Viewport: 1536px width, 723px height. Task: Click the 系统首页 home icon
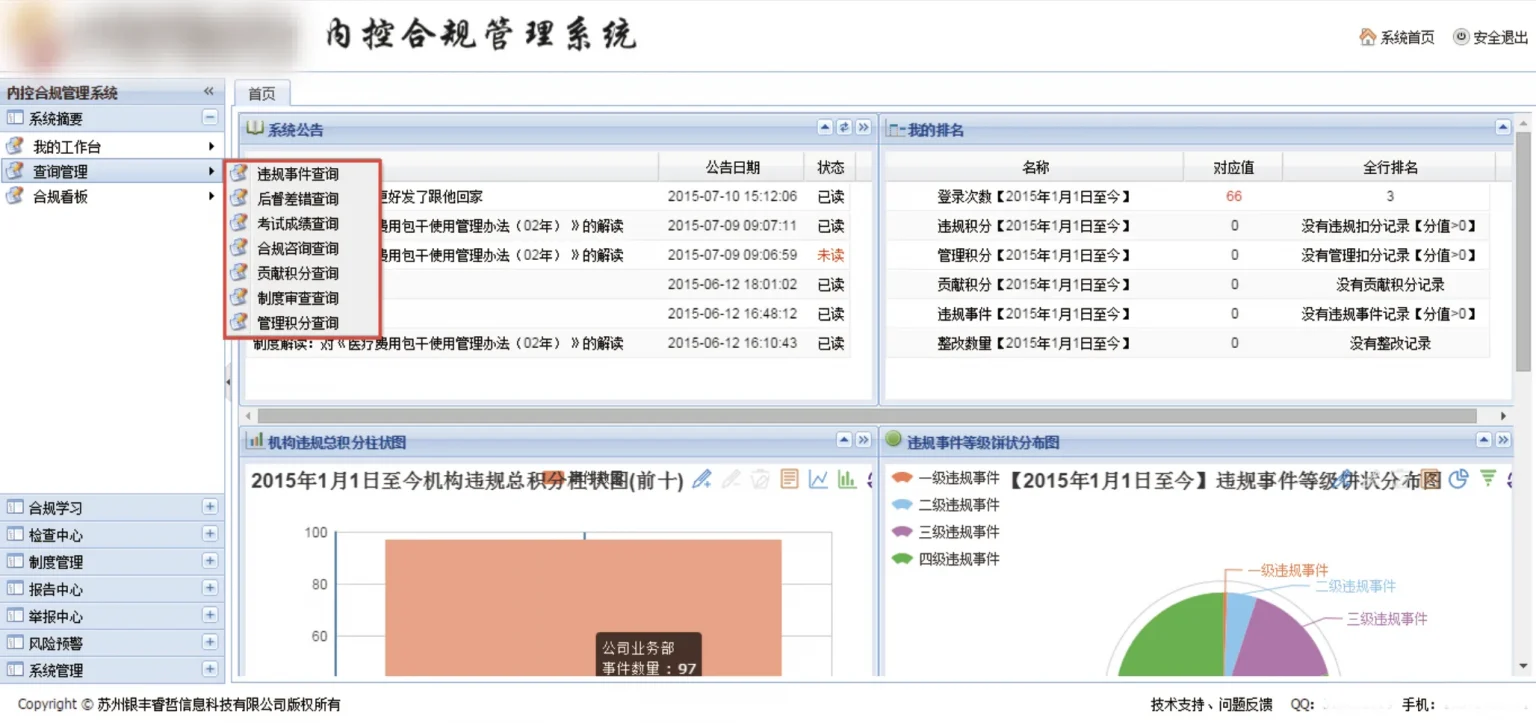click(x=1367, y=37)
